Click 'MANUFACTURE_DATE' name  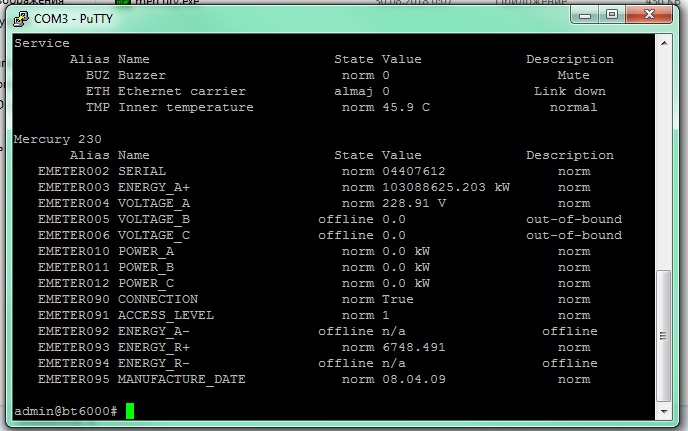click(182, 379)
